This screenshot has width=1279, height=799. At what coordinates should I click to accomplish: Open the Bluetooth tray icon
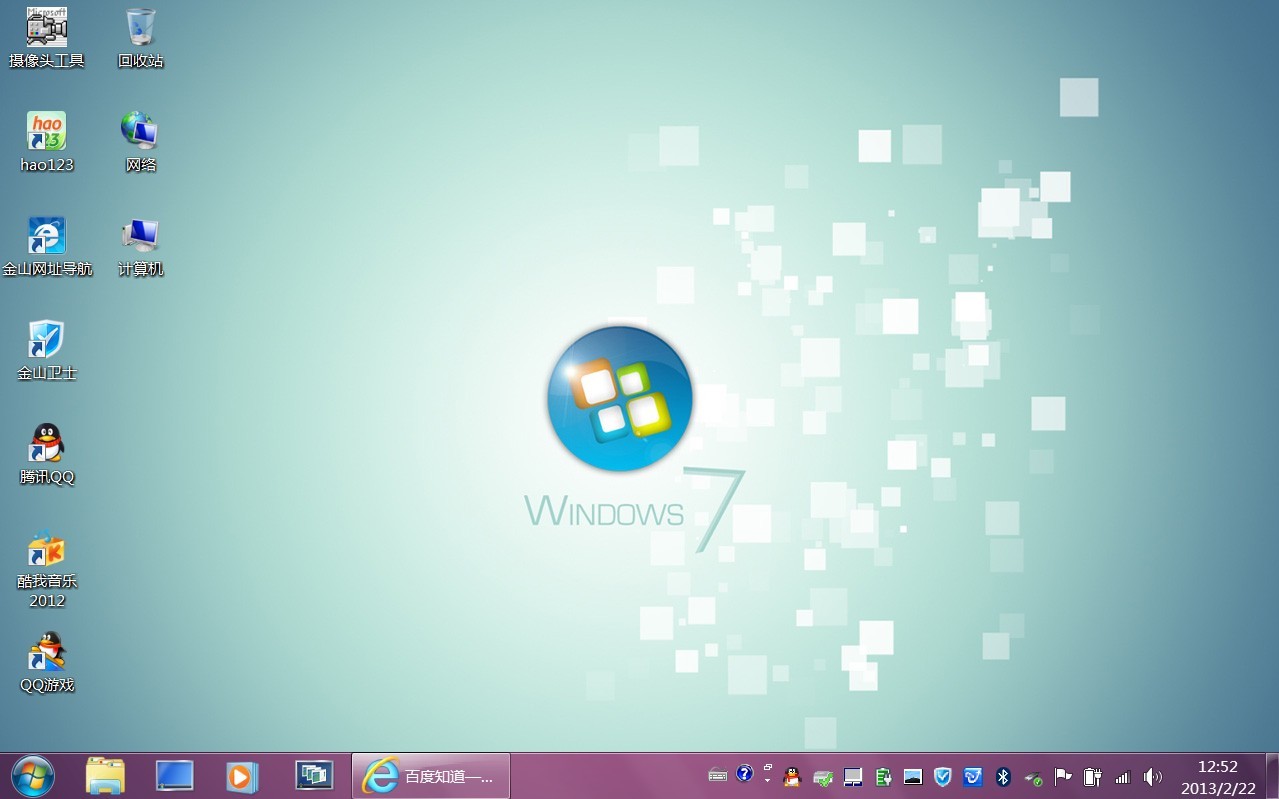pyautogui.click(x=1003, y=777)
